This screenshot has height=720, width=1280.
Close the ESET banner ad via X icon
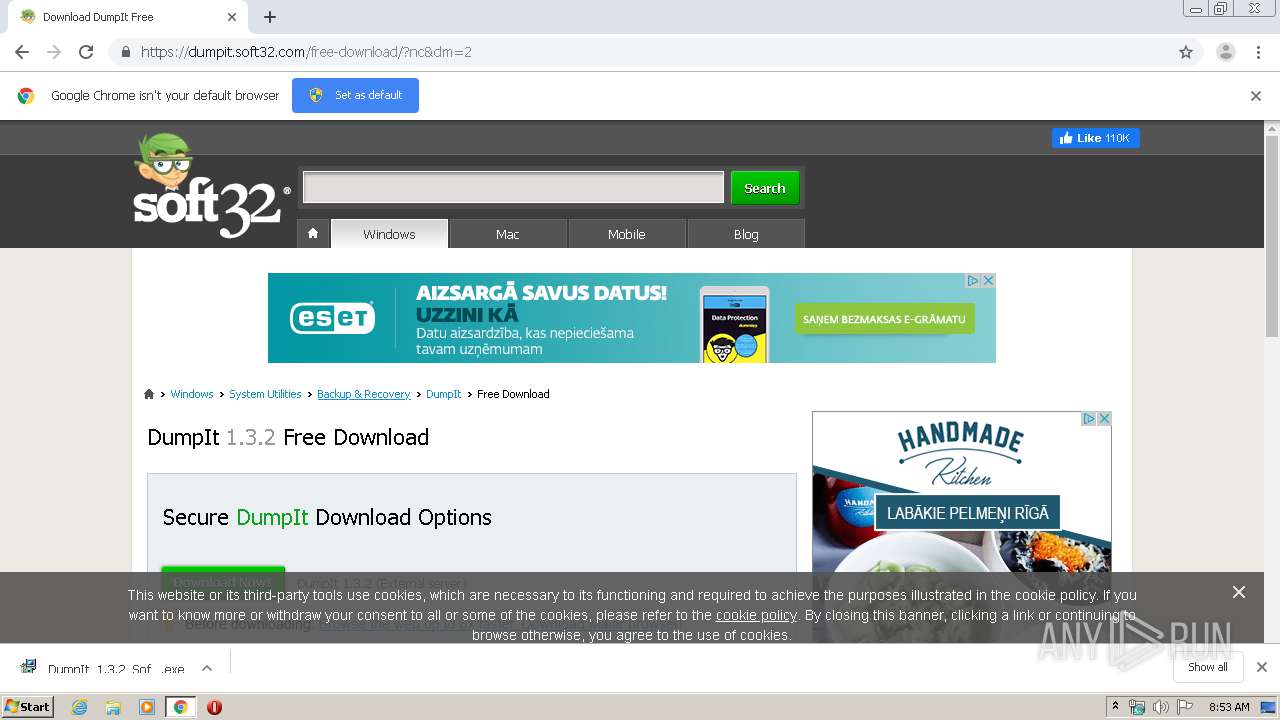click(x=988, y=281)
